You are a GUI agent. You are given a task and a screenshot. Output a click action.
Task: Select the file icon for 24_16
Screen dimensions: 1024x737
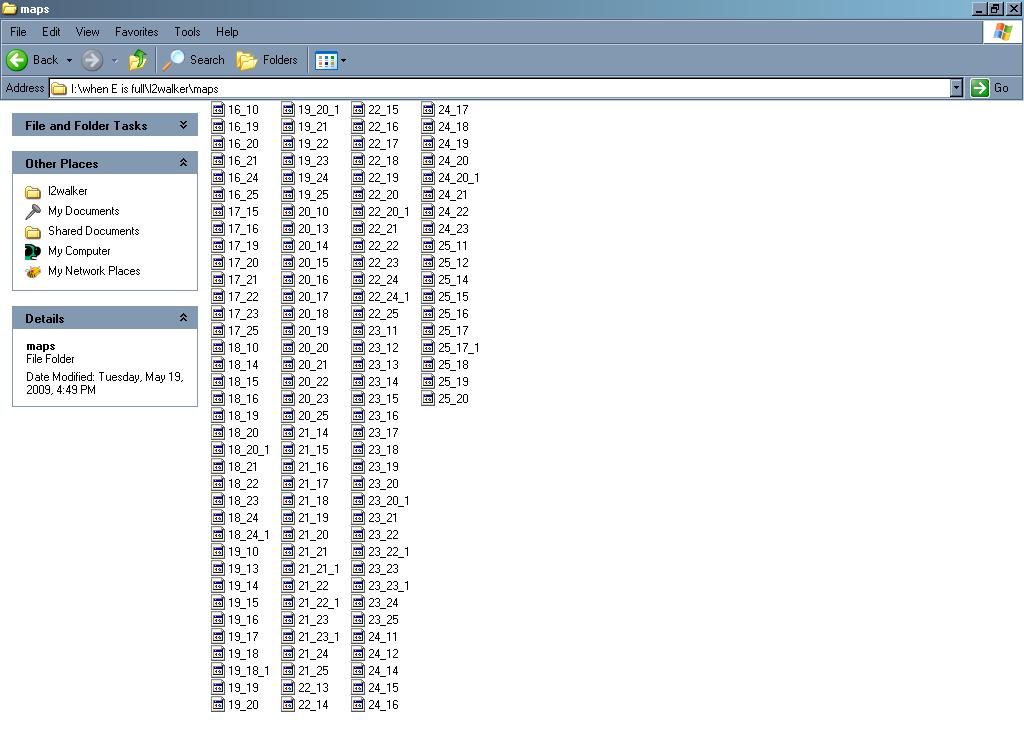pos(358,704)
